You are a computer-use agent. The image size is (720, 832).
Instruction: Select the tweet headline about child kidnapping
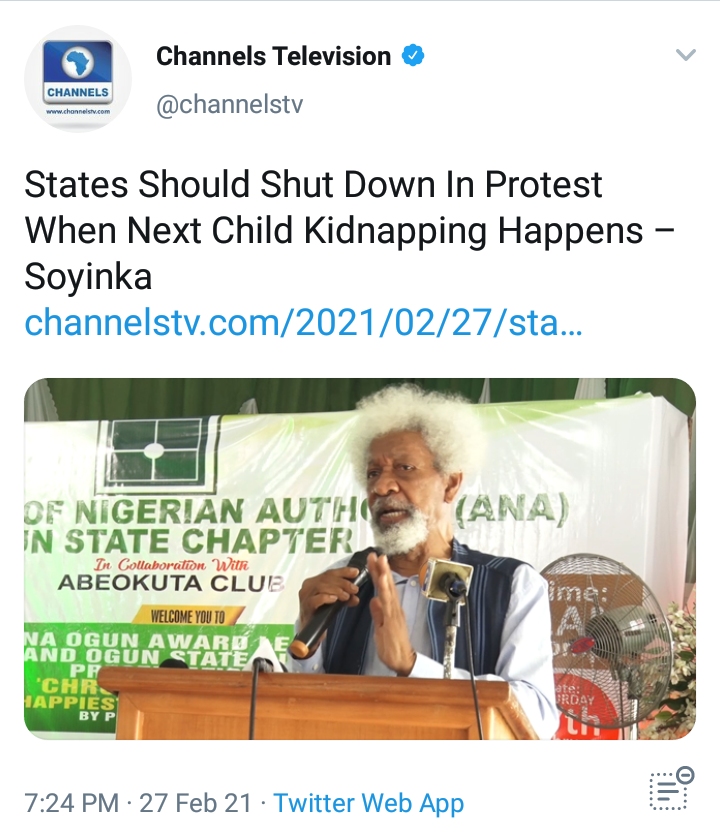click(349, 230)
